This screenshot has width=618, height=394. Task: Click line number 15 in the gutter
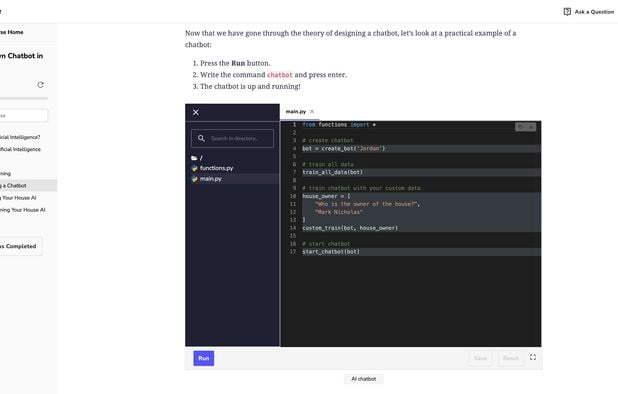point(293,236)
